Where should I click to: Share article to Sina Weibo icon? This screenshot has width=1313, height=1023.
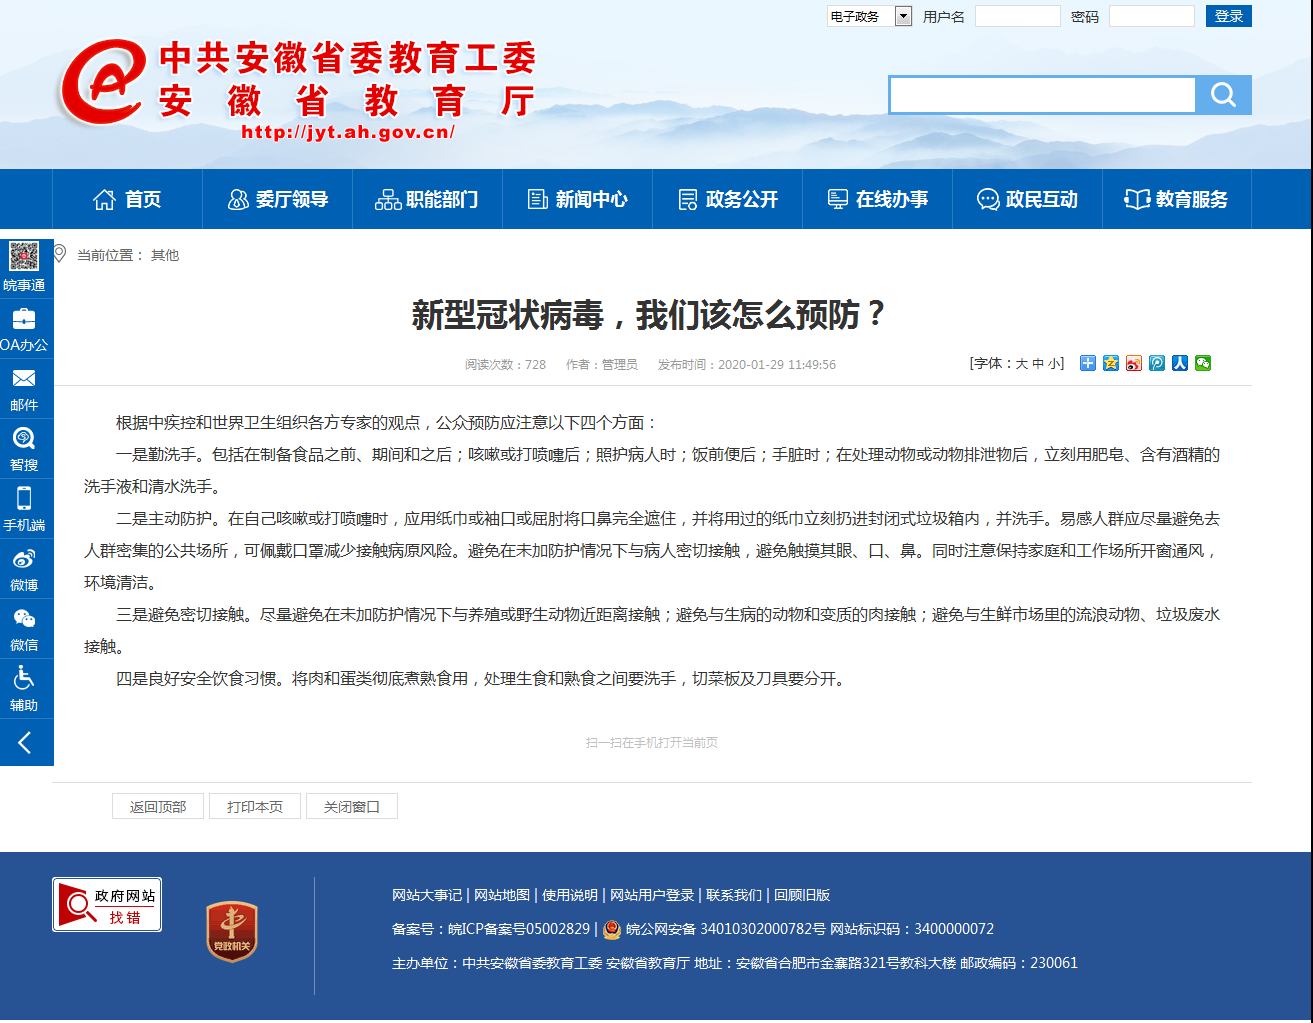(1133, 363)
